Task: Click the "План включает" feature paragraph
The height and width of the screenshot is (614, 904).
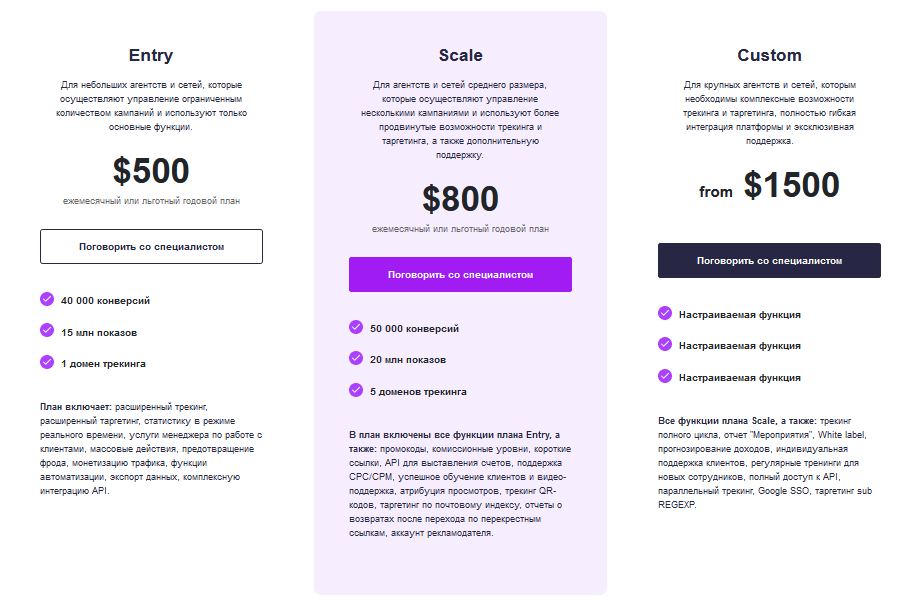Action: pyautogui.click(x=151, y=449)
